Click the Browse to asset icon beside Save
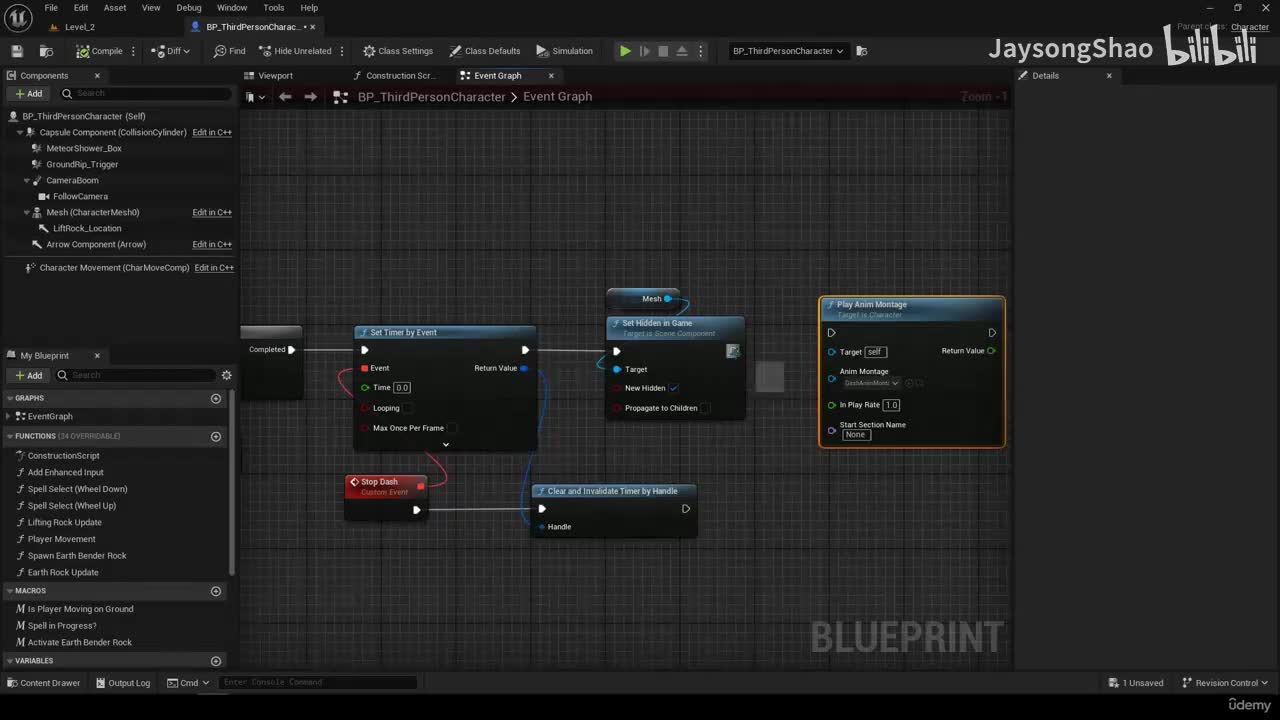The height and width of the screenshot is (720, 1280). (46, 51)
